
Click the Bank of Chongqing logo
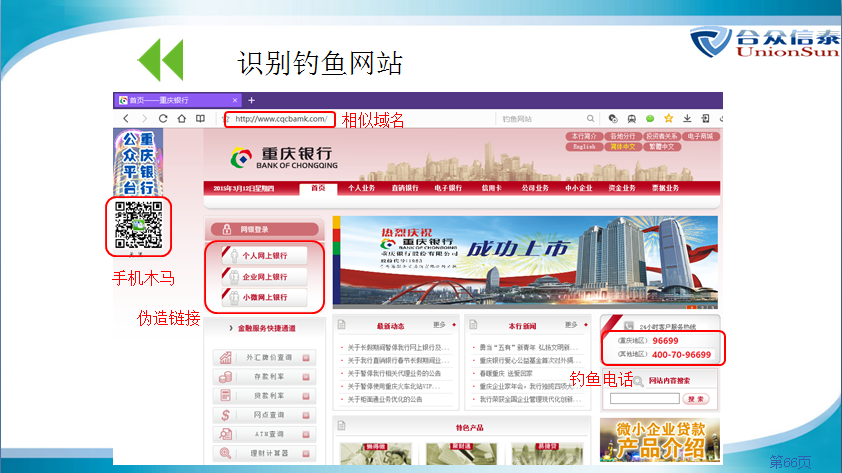285,158
